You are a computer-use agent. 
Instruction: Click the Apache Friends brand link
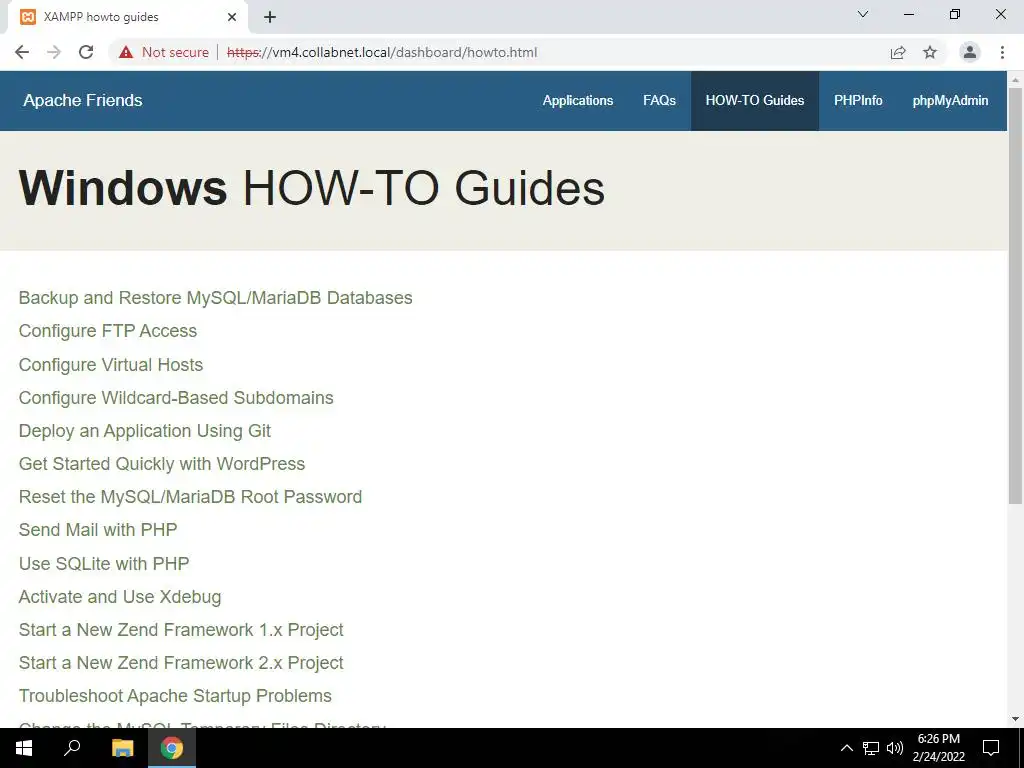tap(83, 101)
